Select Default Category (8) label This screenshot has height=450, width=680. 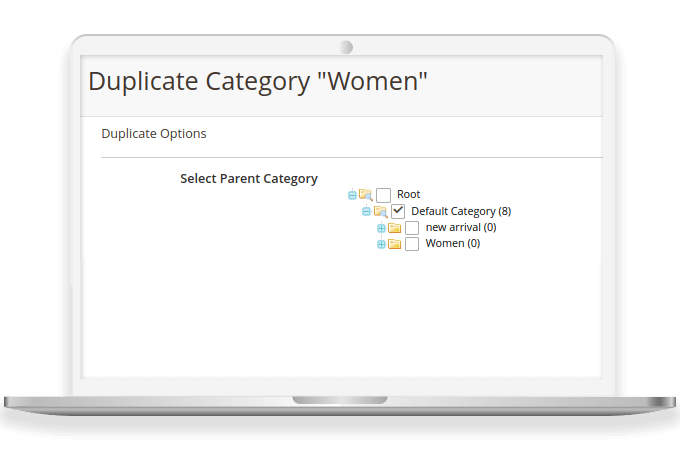tap(461, 211)
